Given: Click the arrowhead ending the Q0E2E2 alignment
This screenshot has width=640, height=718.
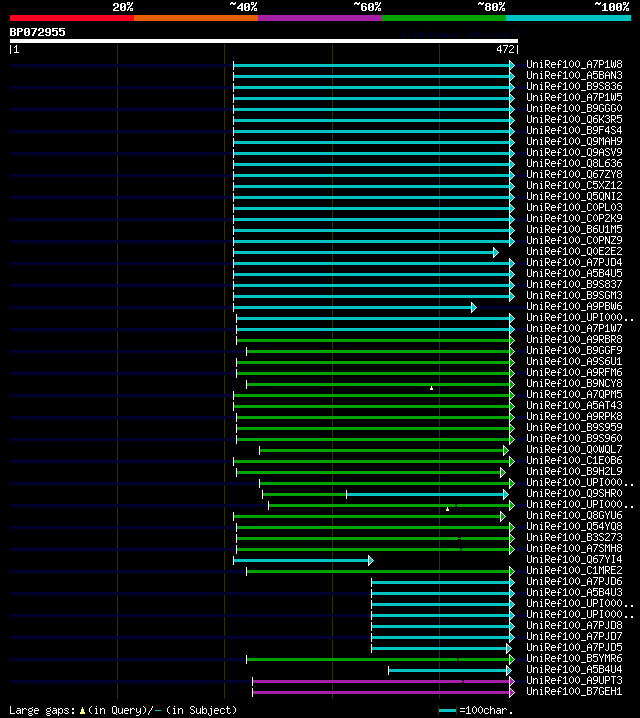Looking at the screenshot, I should [x=496, y=252].
